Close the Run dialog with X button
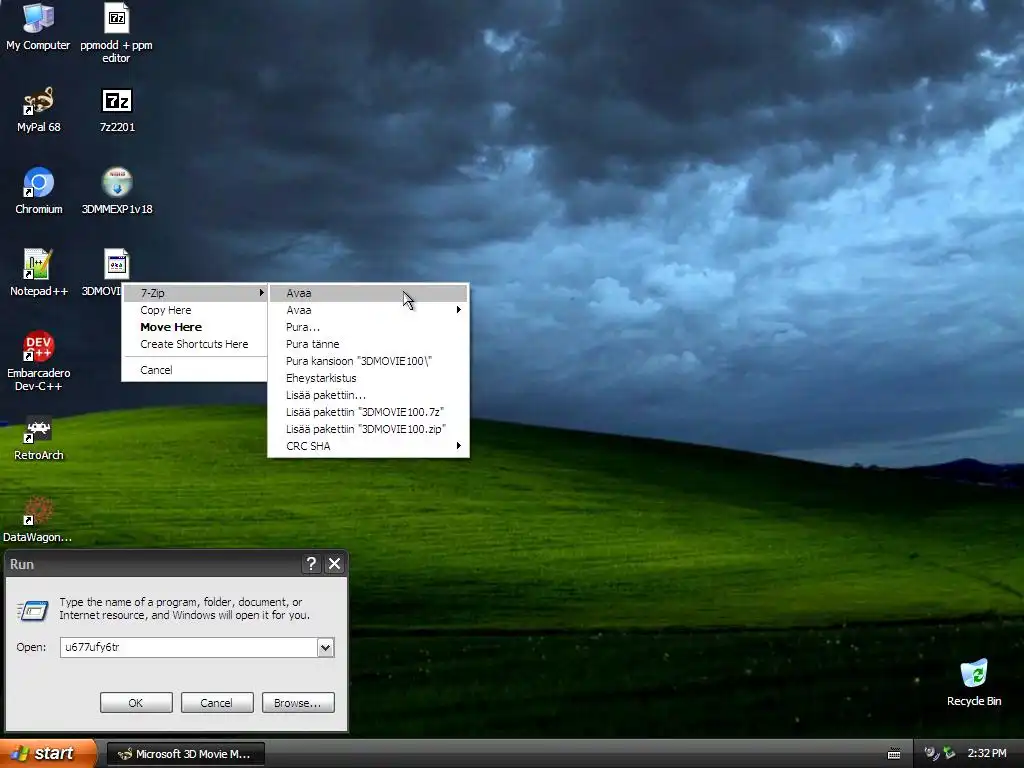The image size is (1024, 768). 334,564
